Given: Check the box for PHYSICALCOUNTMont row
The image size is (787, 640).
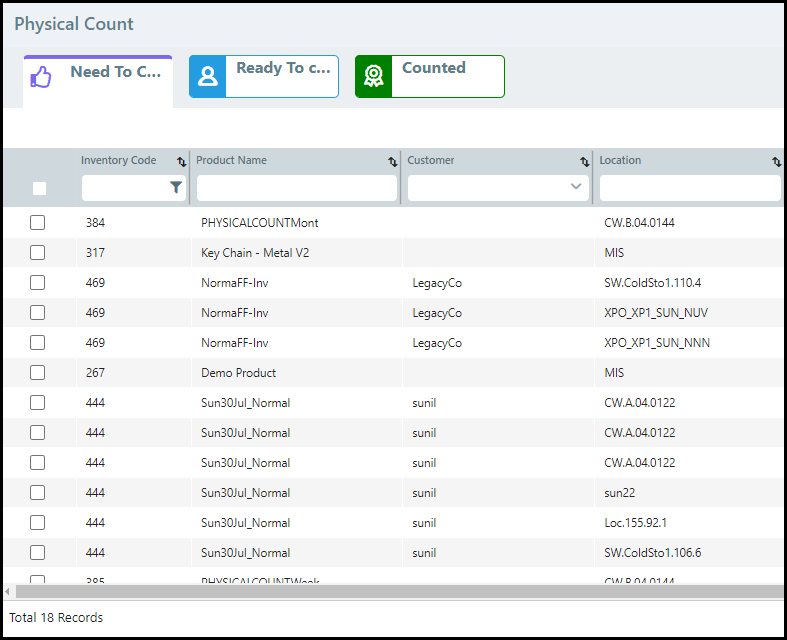Looking at the screenshot, I should pos(38,223).
